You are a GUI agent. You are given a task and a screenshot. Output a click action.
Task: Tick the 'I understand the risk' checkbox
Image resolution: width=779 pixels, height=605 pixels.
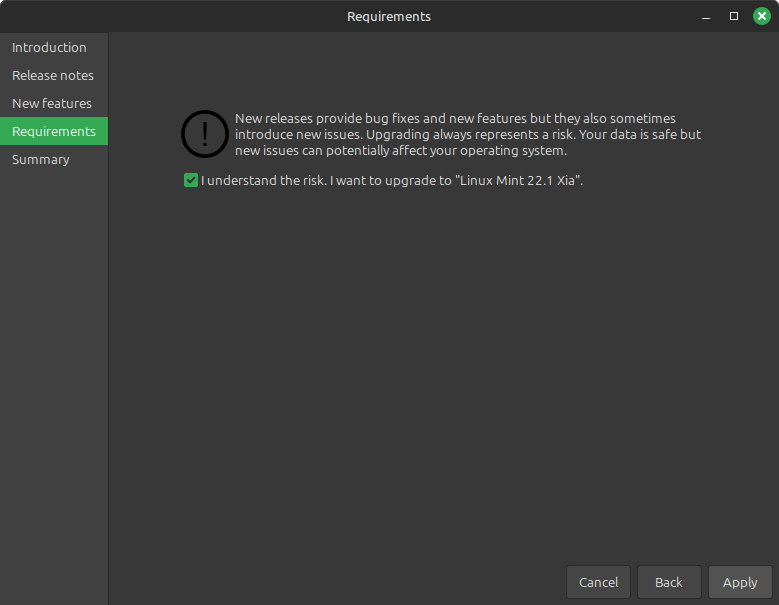coord(190,181)
